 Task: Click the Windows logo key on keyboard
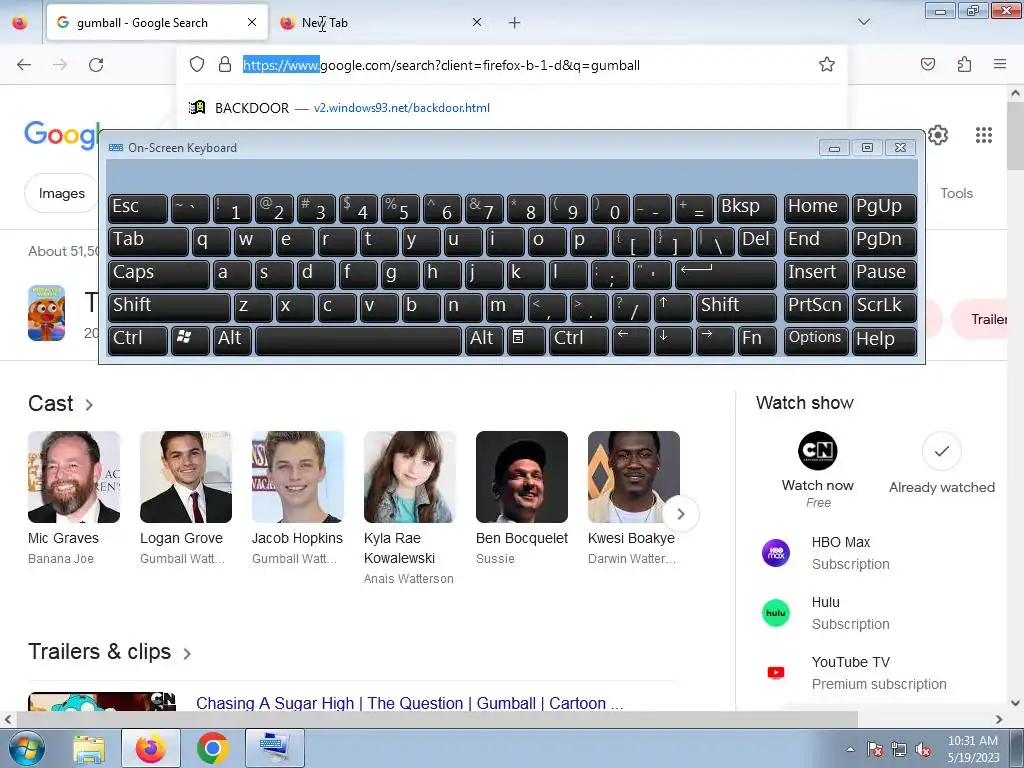click(x=190, y=340)
